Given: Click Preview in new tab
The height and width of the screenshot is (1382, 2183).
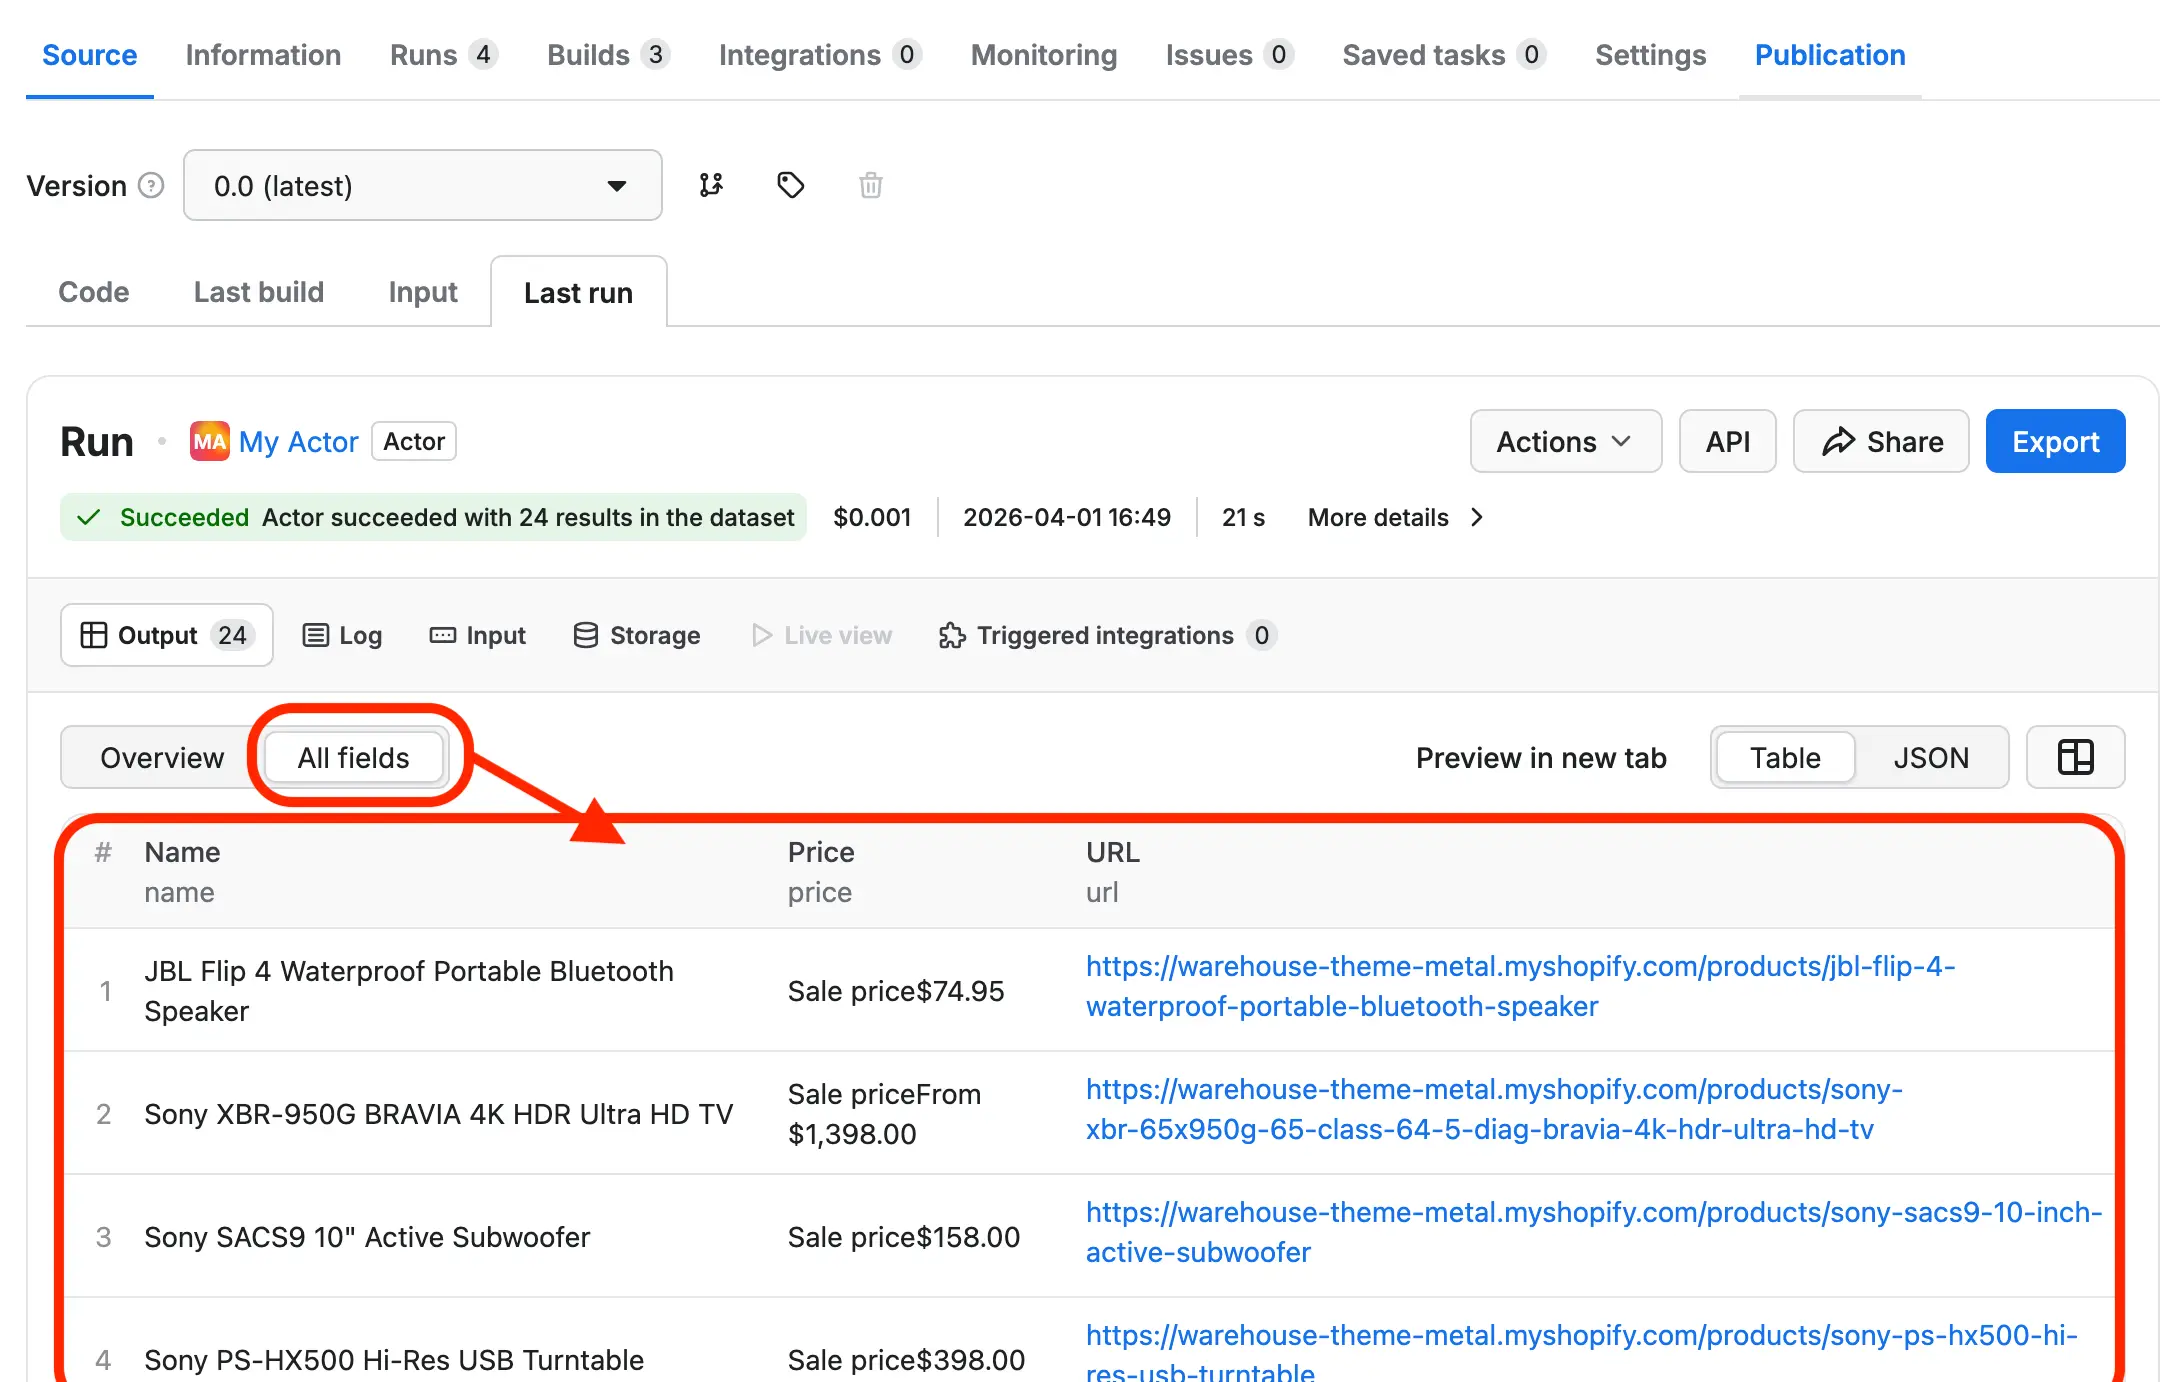Looking at the screenshot, I should click(x=1541, y=757).
